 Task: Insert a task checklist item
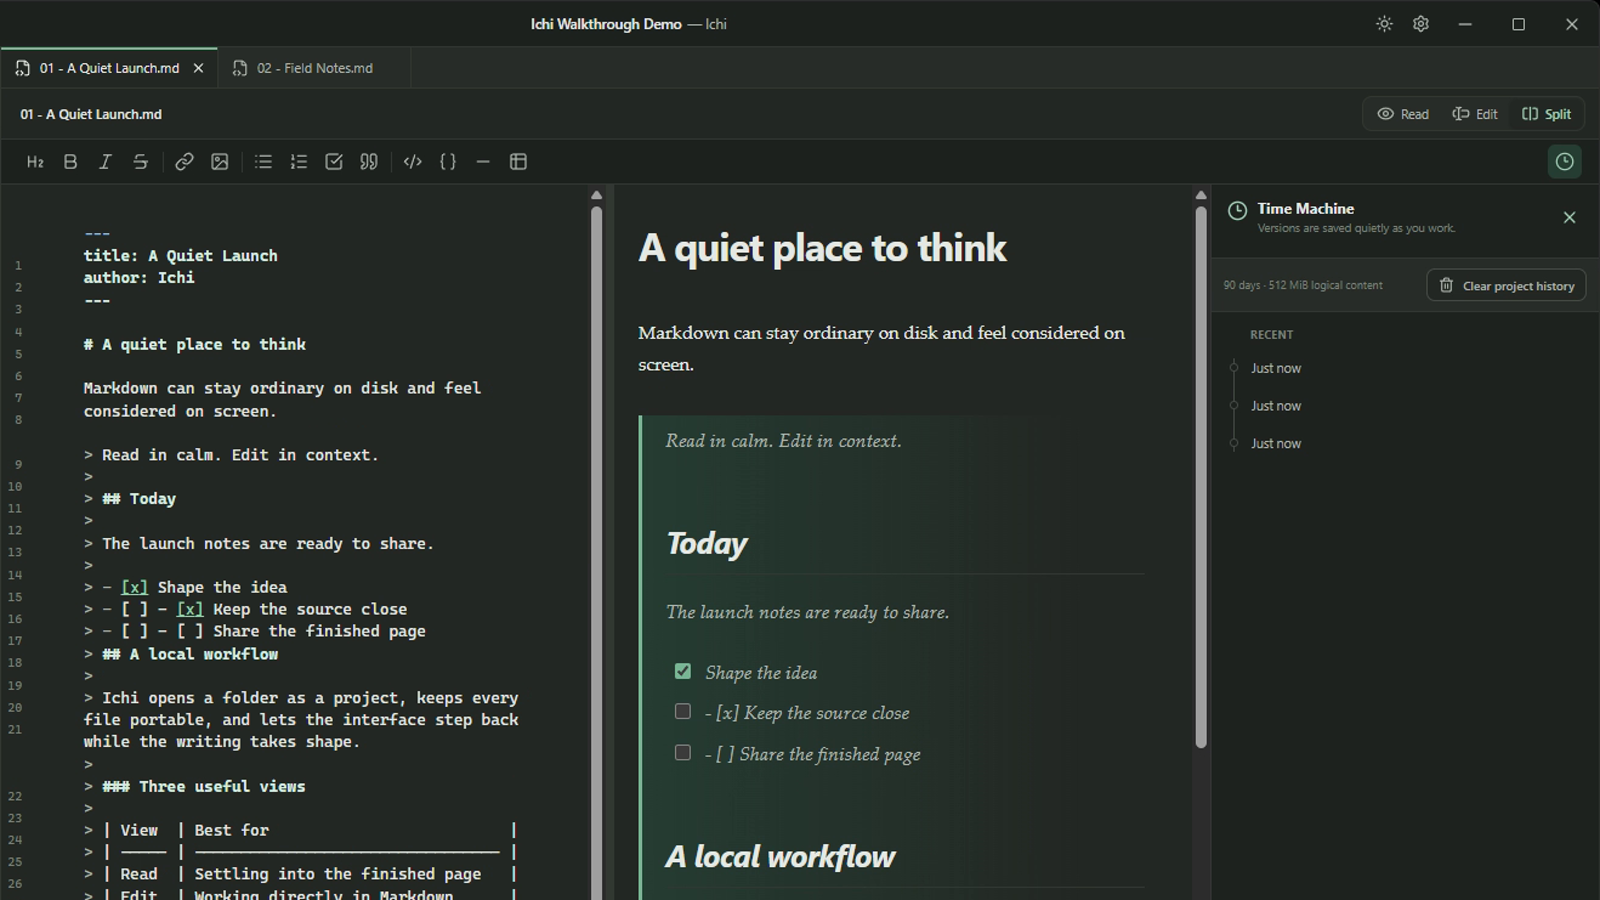[x=334, y=162]
